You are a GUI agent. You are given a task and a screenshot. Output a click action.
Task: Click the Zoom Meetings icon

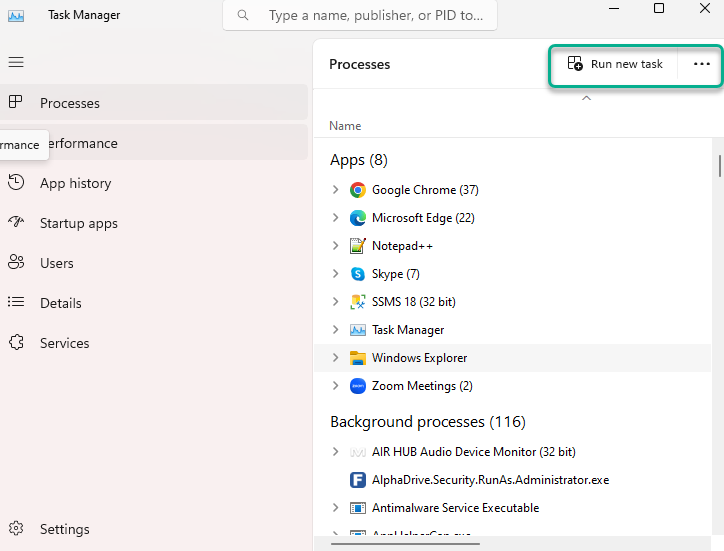click(x=357, y=386)
